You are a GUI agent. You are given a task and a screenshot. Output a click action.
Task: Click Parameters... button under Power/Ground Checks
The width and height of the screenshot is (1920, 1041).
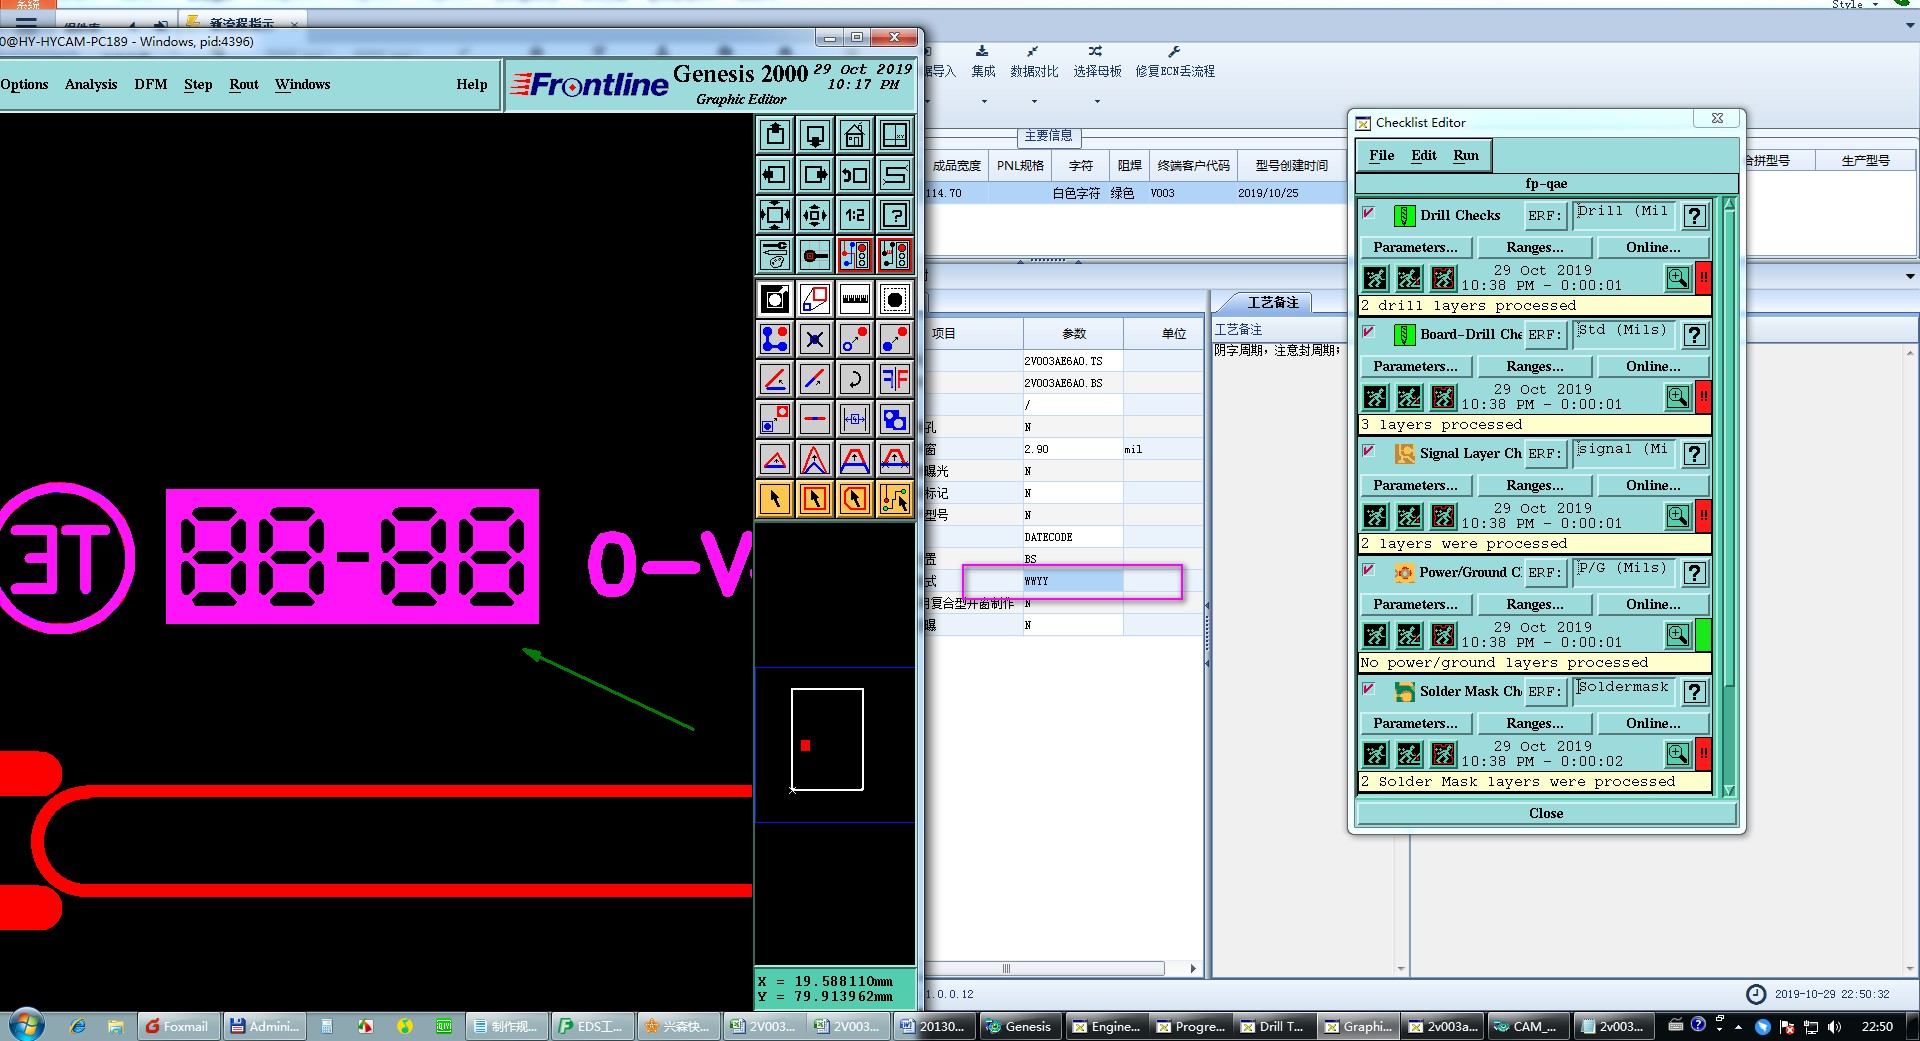(1415, 604)
